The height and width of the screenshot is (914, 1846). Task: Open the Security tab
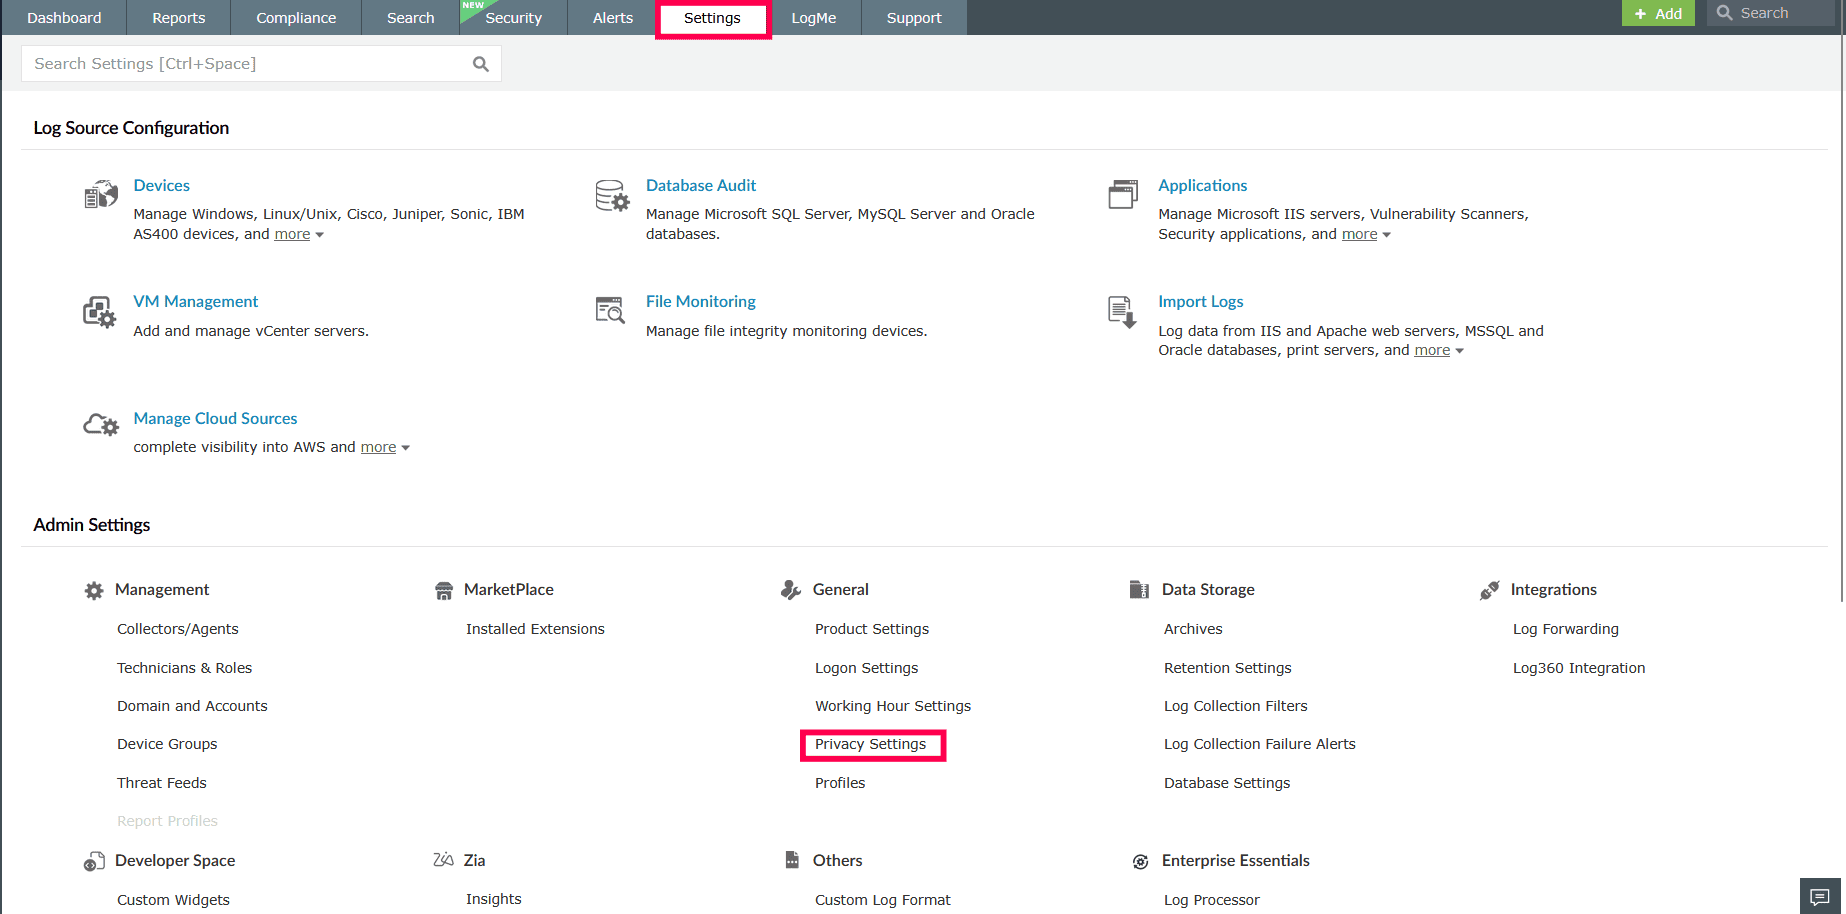[x=513, y=17]
